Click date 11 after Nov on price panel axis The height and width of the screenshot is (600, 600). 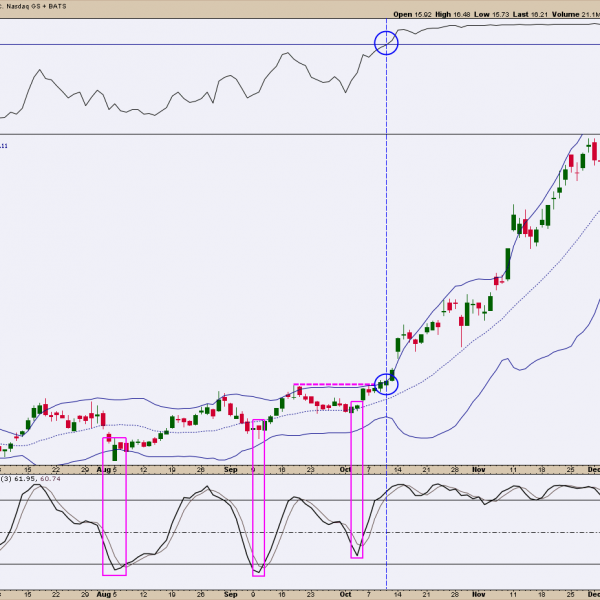click(513, 470)
